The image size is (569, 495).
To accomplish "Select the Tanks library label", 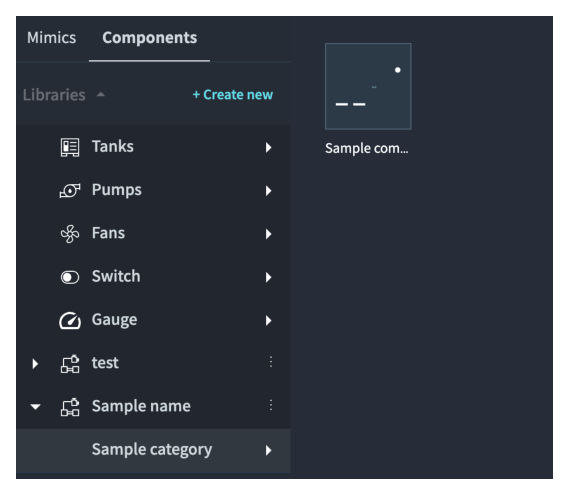I will [113, 147].
